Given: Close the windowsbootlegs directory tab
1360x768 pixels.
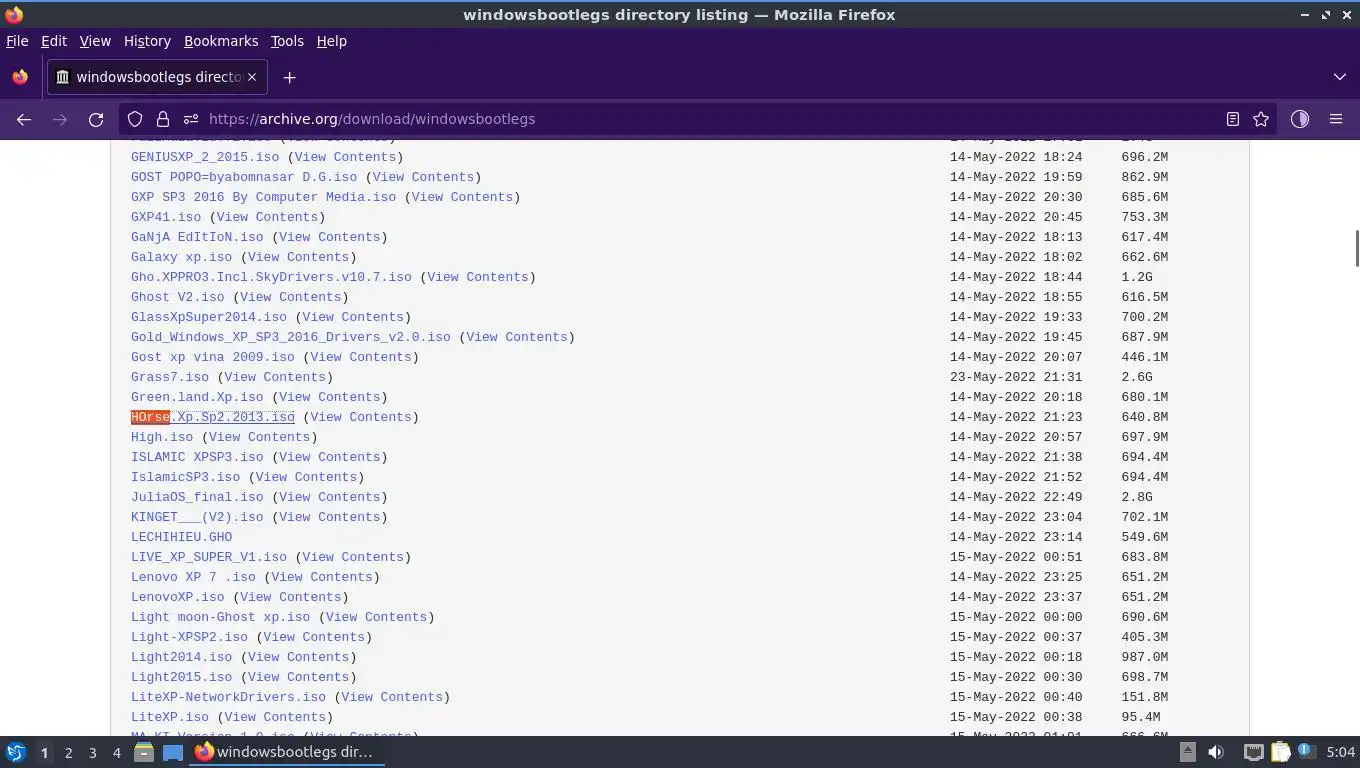Looking at the screenshot, I should tap(252, 77).
